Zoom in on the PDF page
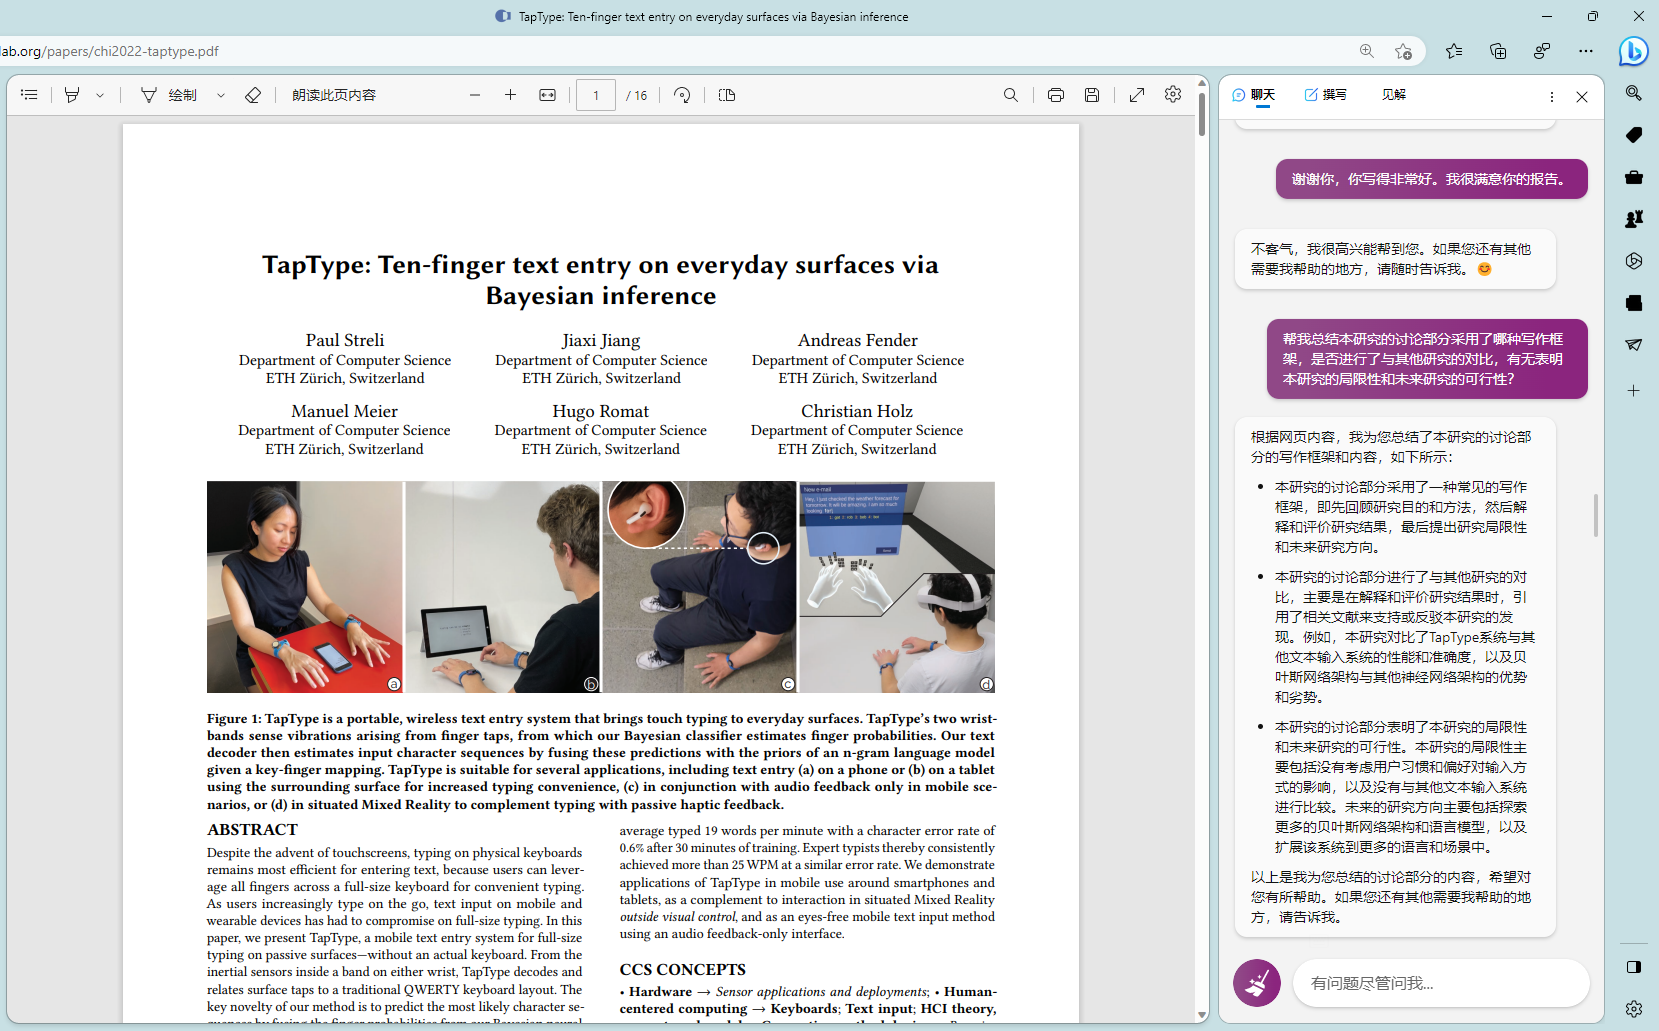Screen dimensions: 1659x1031 point(510,95)
